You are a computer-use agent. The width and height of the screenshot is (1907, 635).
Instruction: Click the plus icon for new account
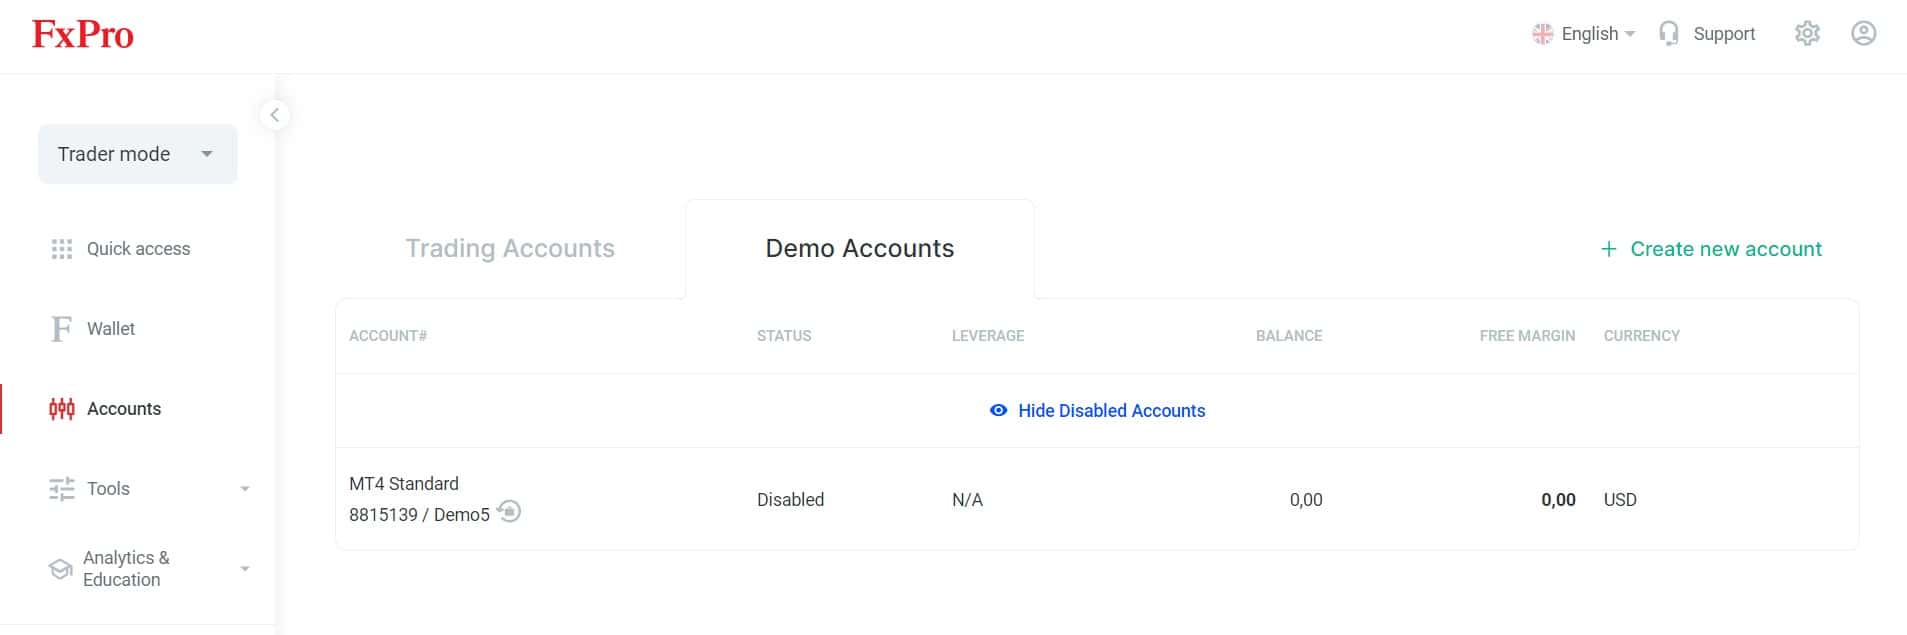tap(1608, 249)
